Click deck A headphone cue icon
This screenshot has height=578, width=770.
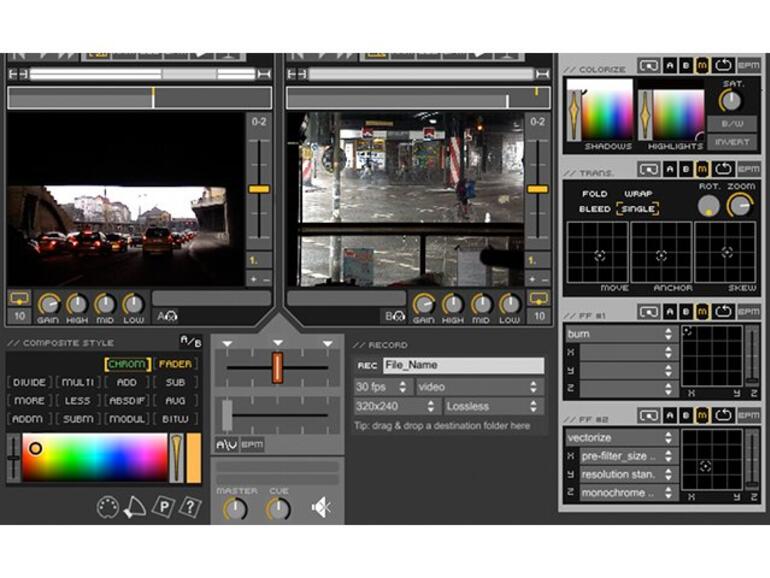click(x=169, y=317)
